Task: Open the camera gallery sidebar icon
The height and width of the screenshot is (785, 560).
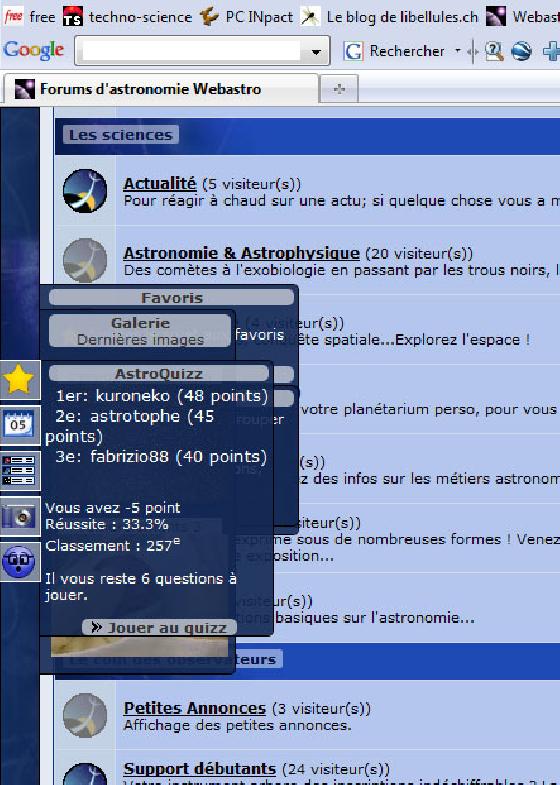Action: [20, 516]
